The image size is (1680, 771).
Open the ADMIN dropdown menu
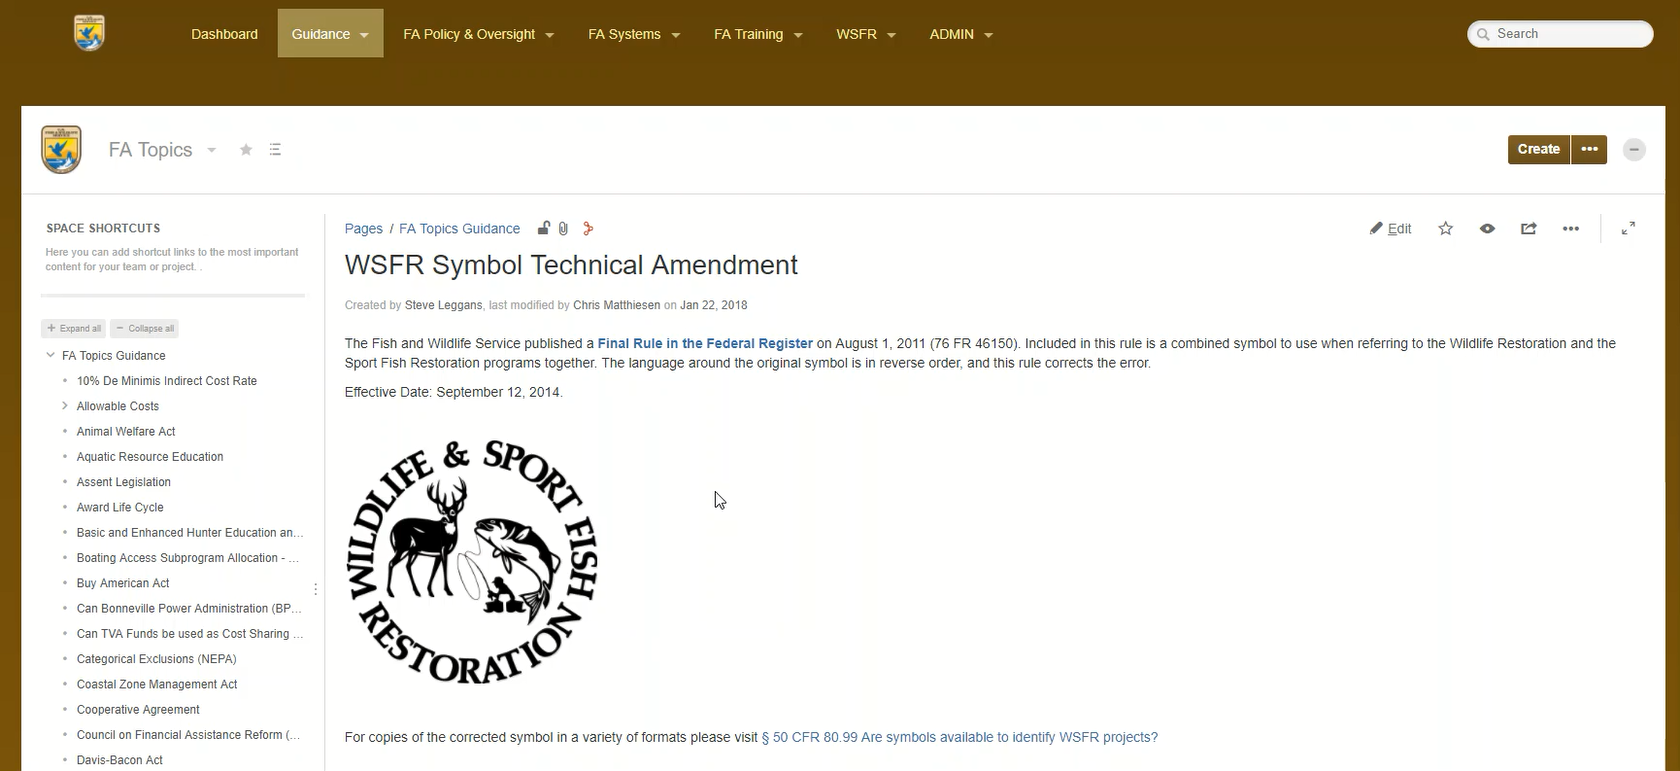[x=961, y=34]
